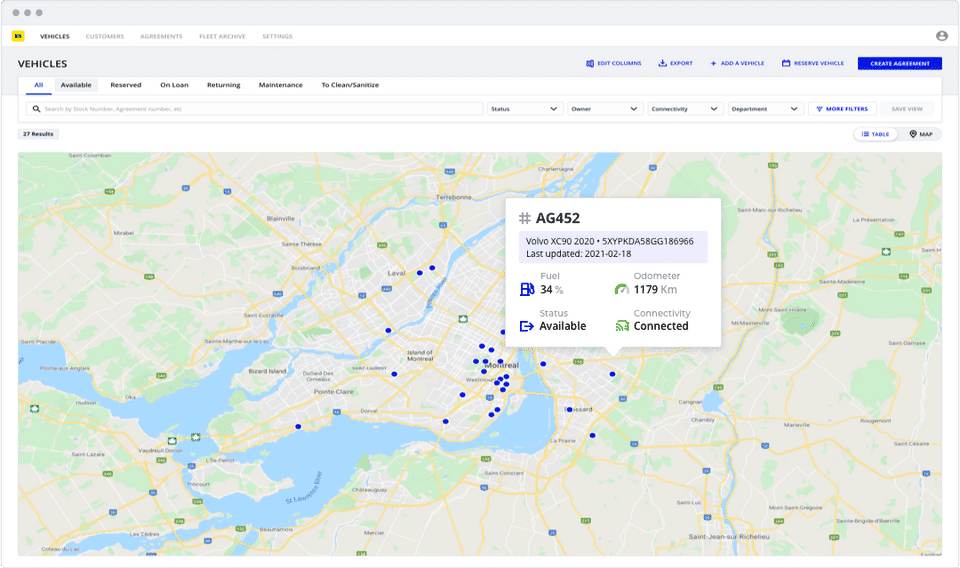960x568 pixels.
Task: Select the Available tab
Action: click(x=76, y=85)
